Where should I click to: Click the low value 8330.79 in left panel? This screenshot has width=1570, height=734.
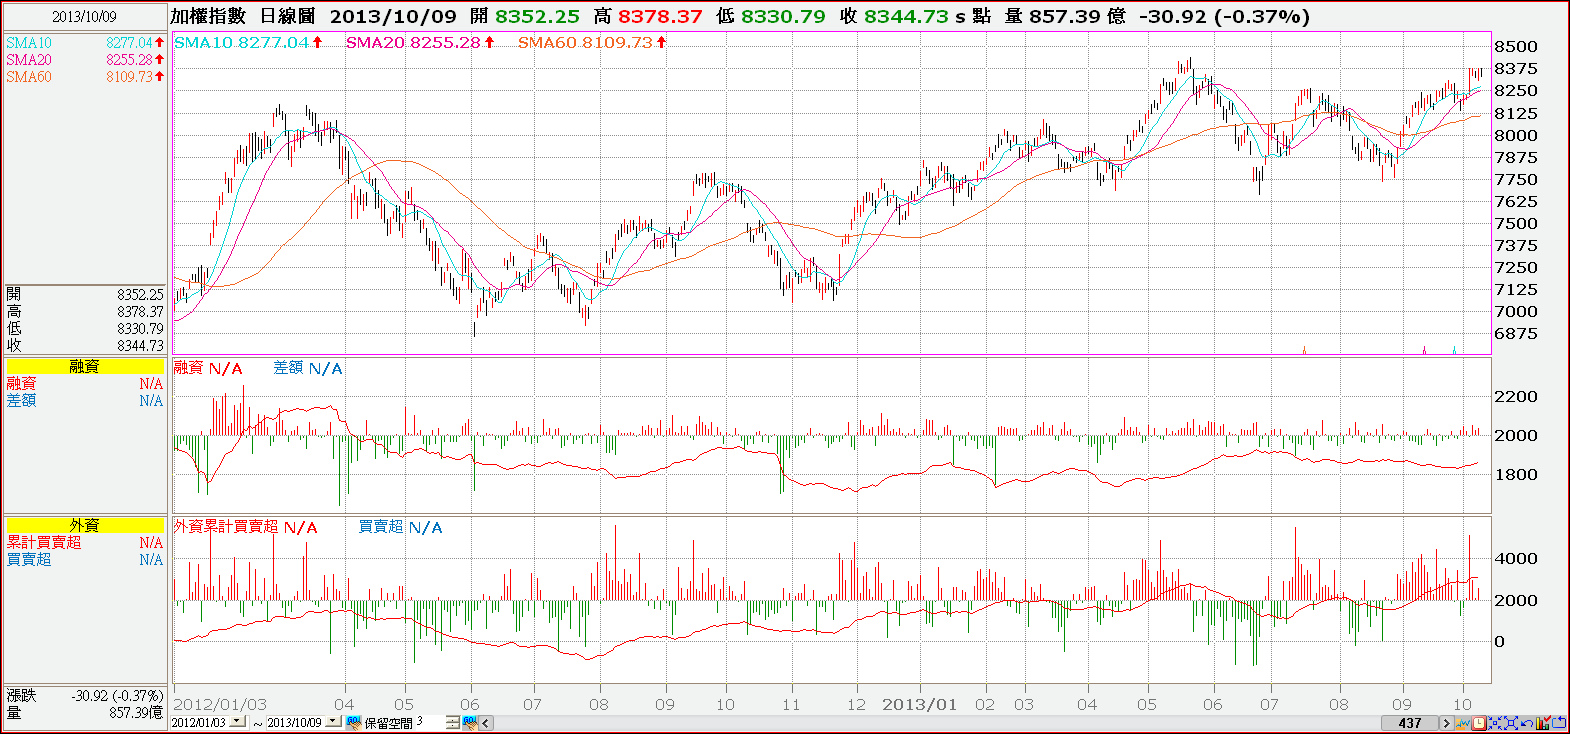click(x=140, y=329)
